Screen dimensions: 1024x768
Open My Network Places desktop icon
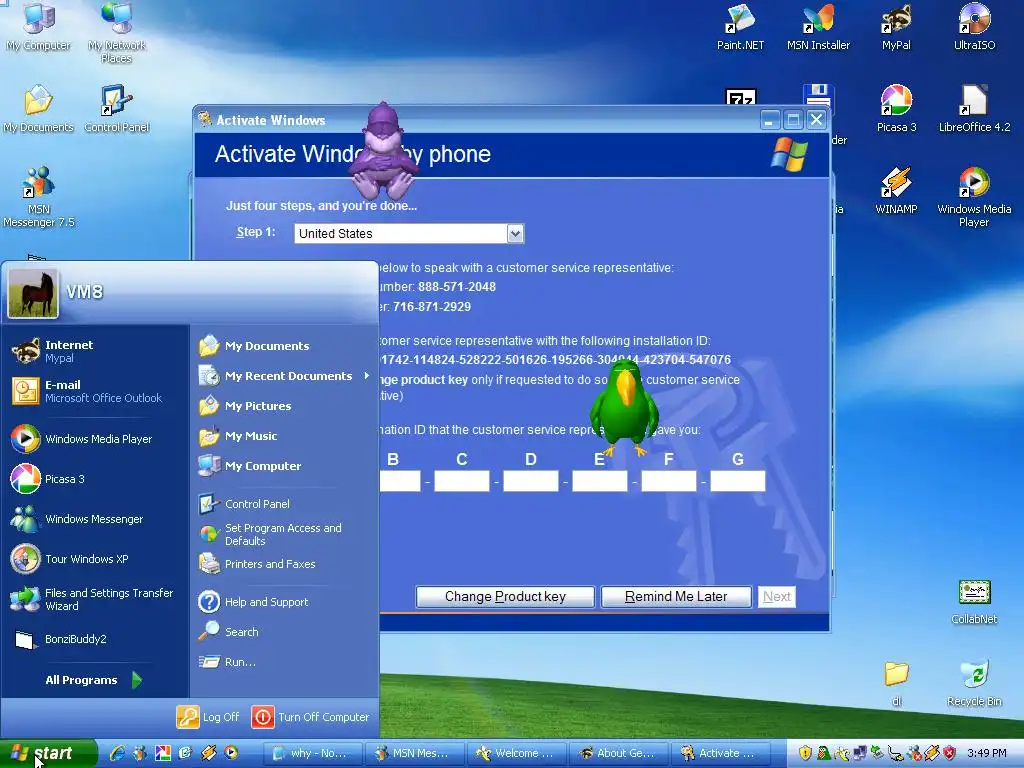click(117, 31)
